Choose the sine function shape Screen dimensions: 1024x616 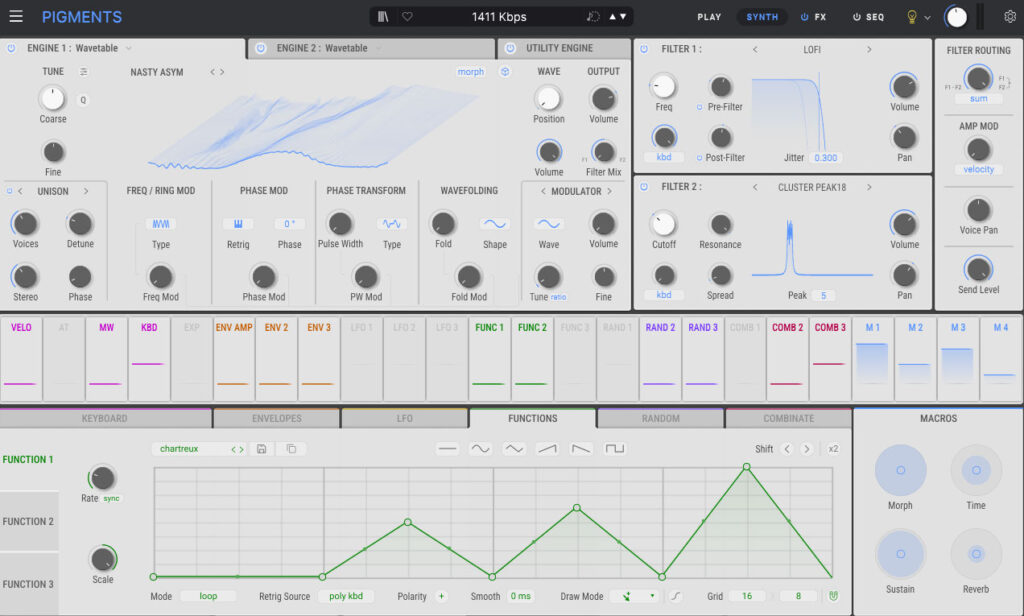click(481, 449)
